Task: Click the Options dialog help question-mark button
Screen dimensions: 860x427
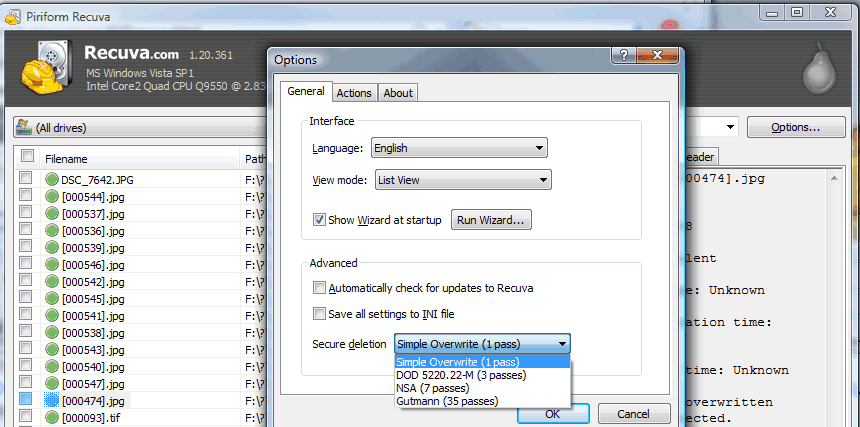Action: [623, 55]
